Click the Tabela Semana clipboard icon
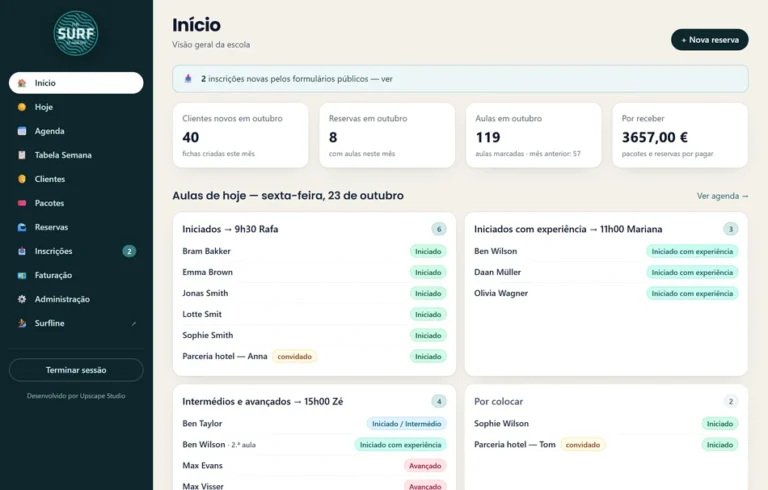768x490 pixels. 22,155
